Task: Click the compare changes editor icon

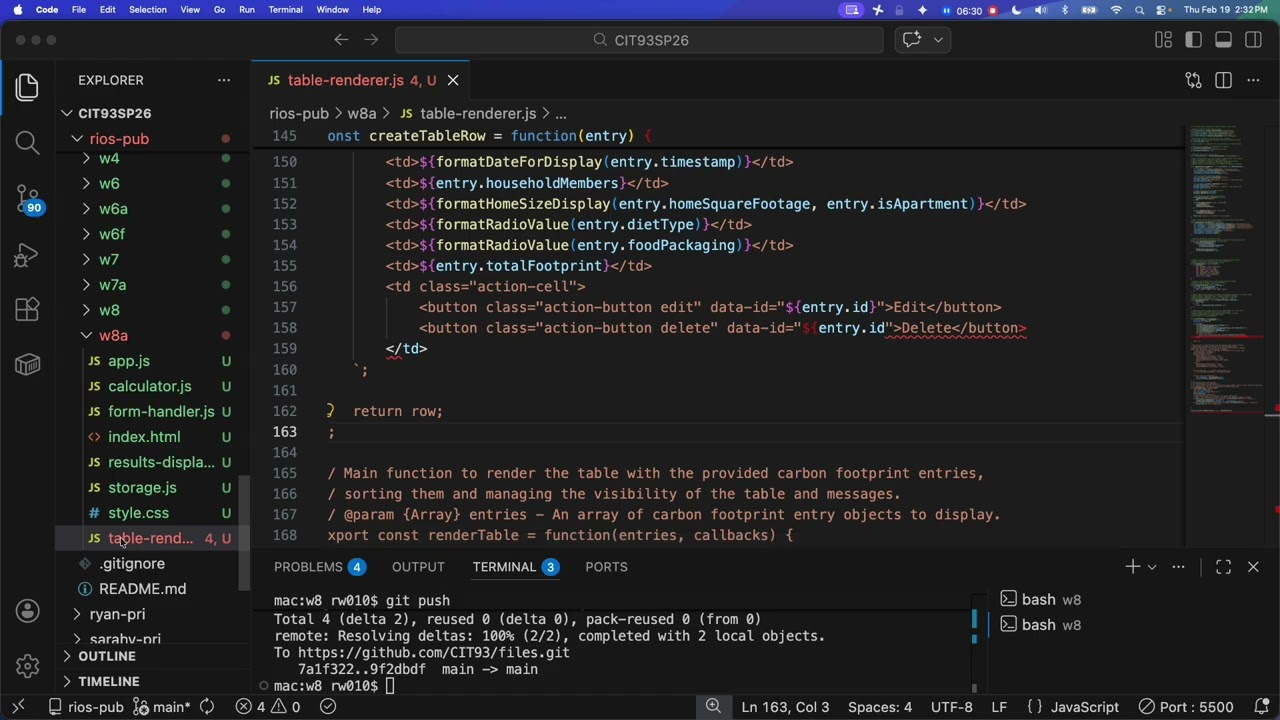Action: point(1193,80)
